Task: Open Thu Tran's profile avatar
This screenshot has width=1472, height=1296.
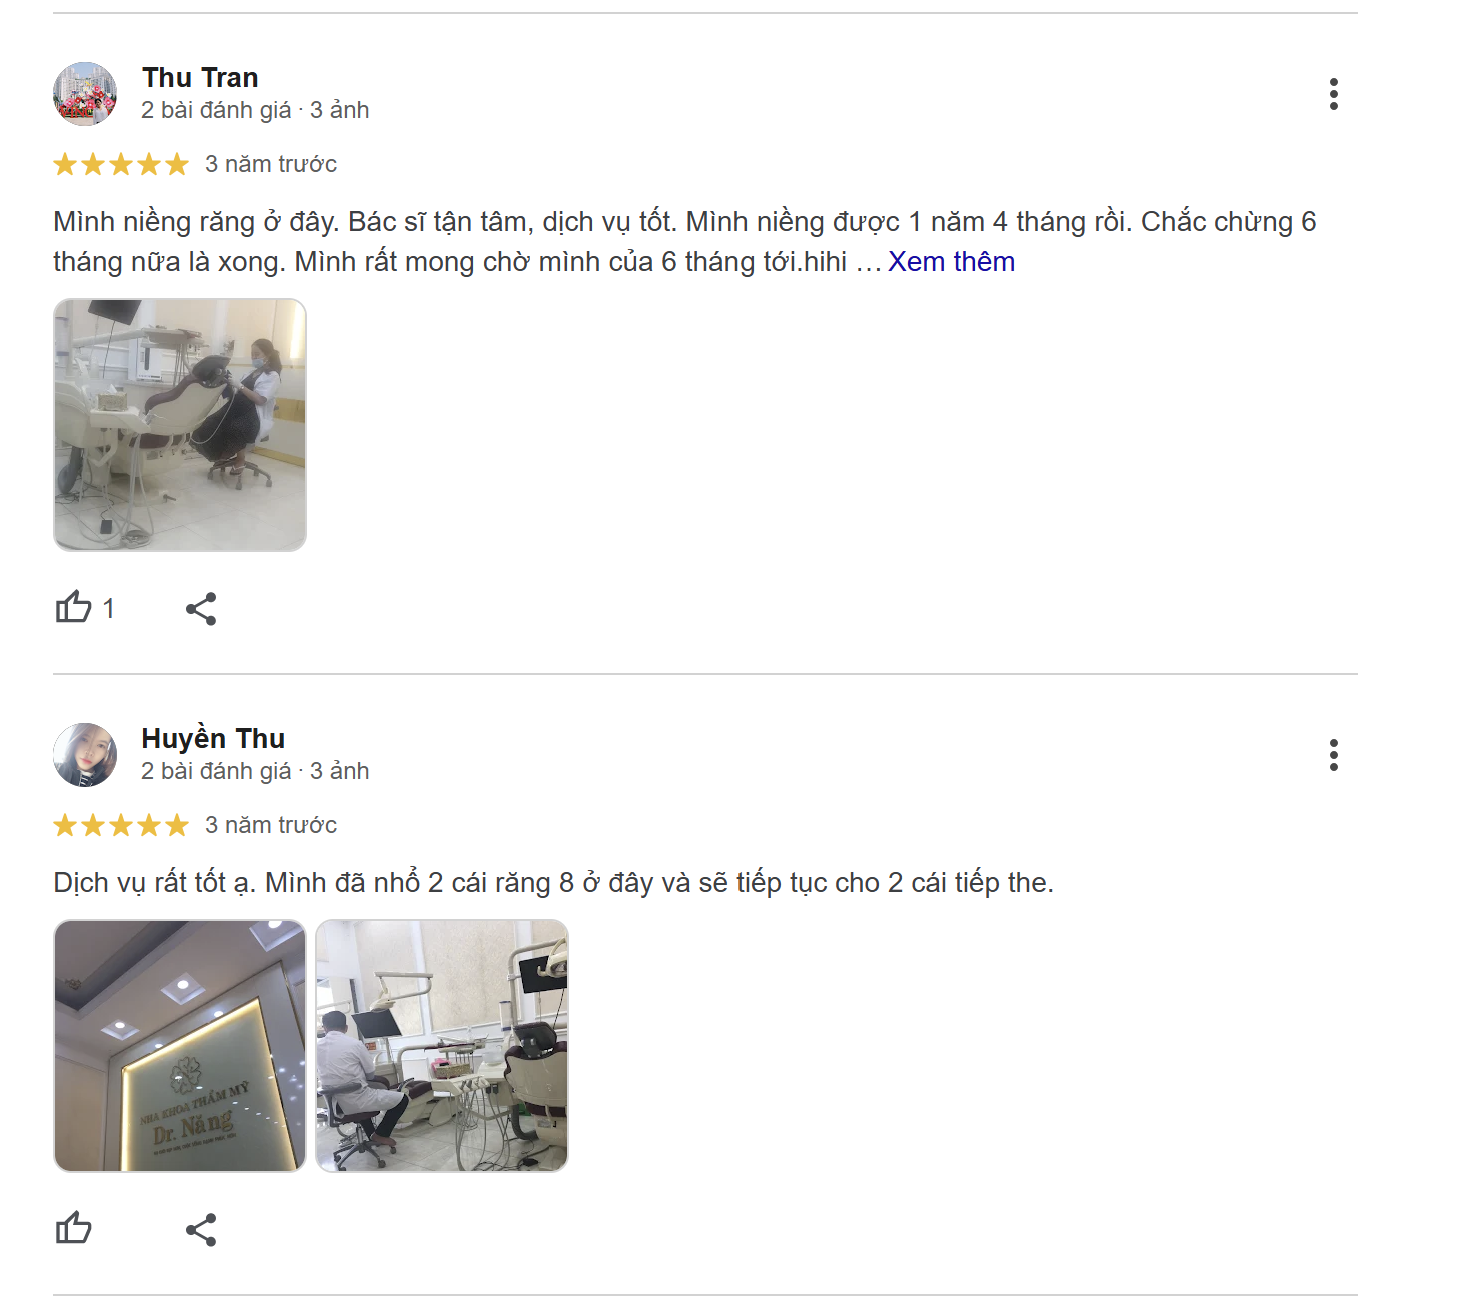Action: pyautogui.click(x=85, y=94)
